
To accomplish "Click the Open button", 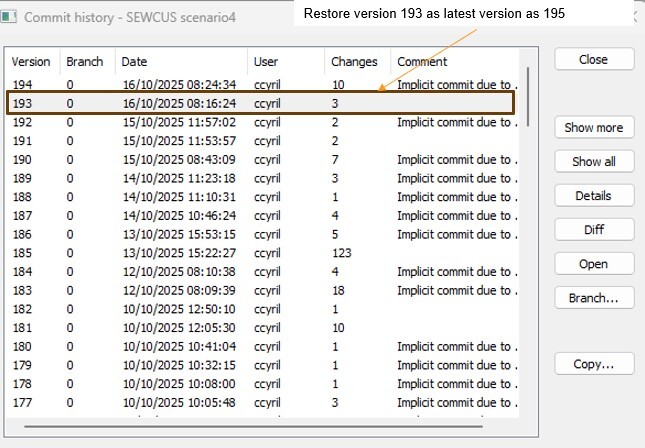I will click(x=593, y=265).
